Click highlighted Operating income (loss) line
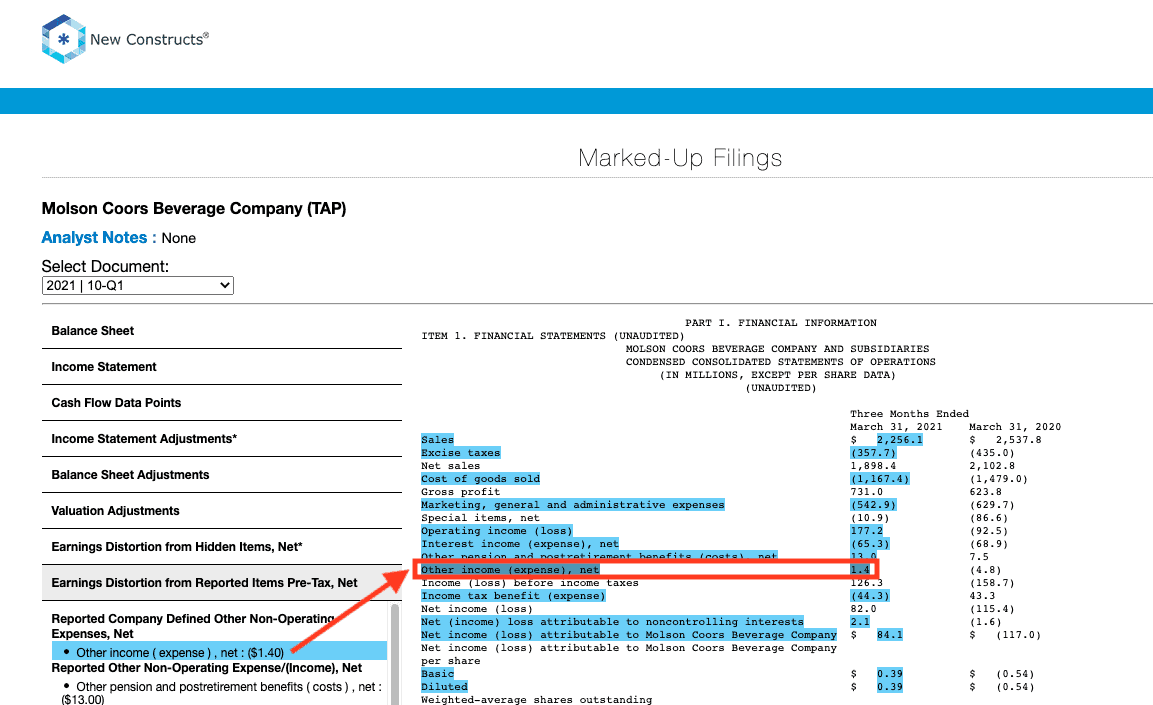The width and height of the screenshot is (1153, 705). click(496, 531)
